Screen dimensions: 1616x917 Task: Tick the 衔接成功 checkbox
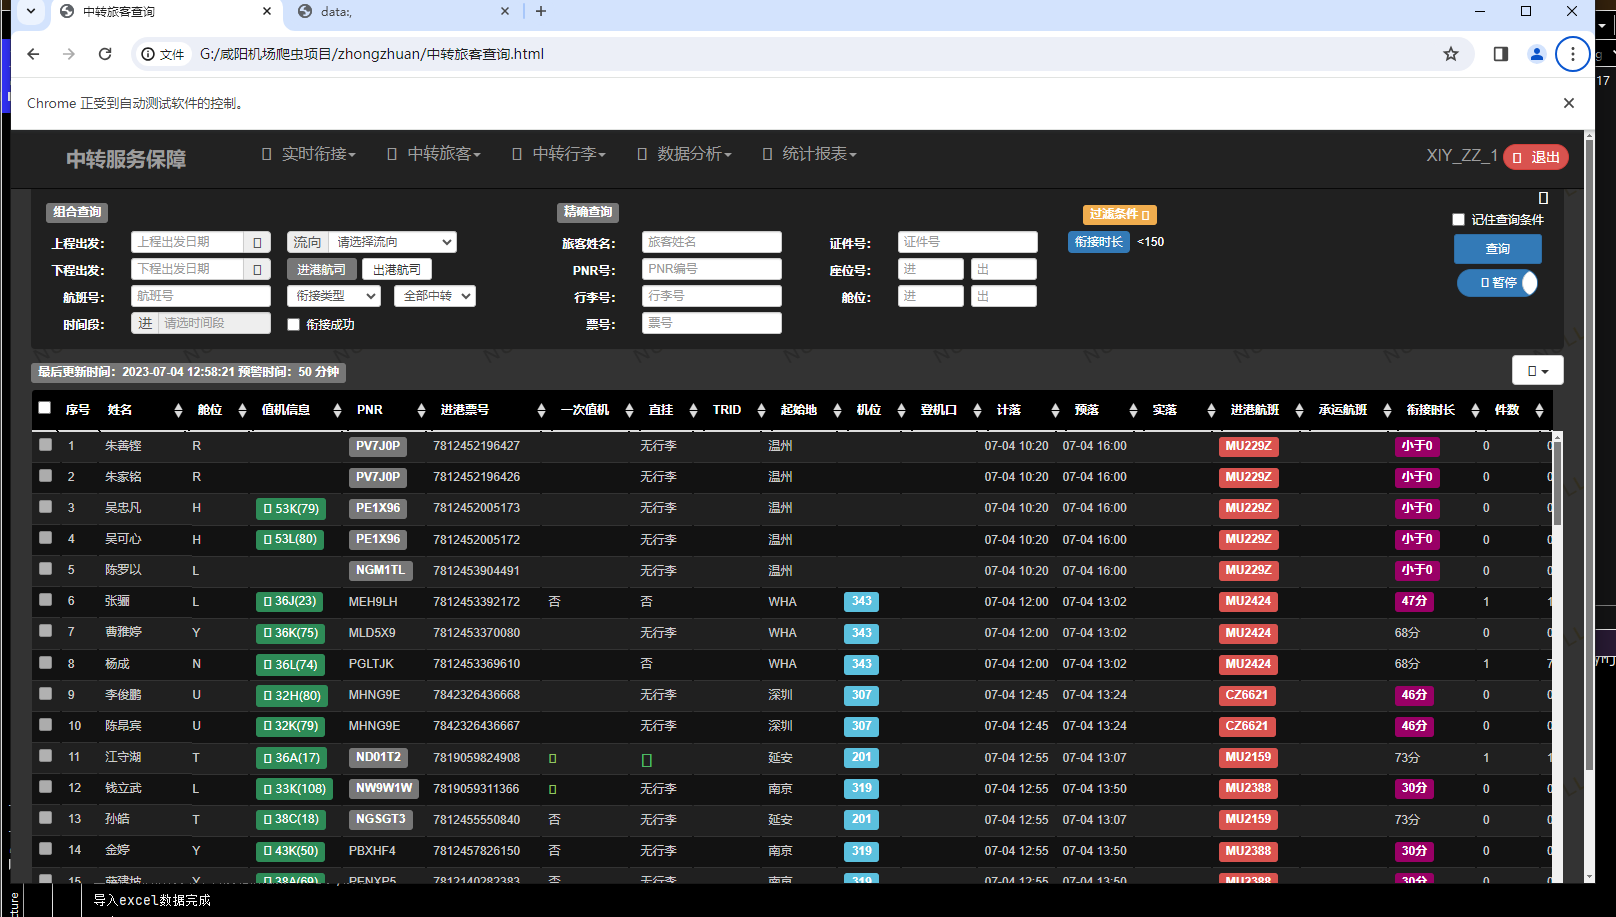[293, 324]
